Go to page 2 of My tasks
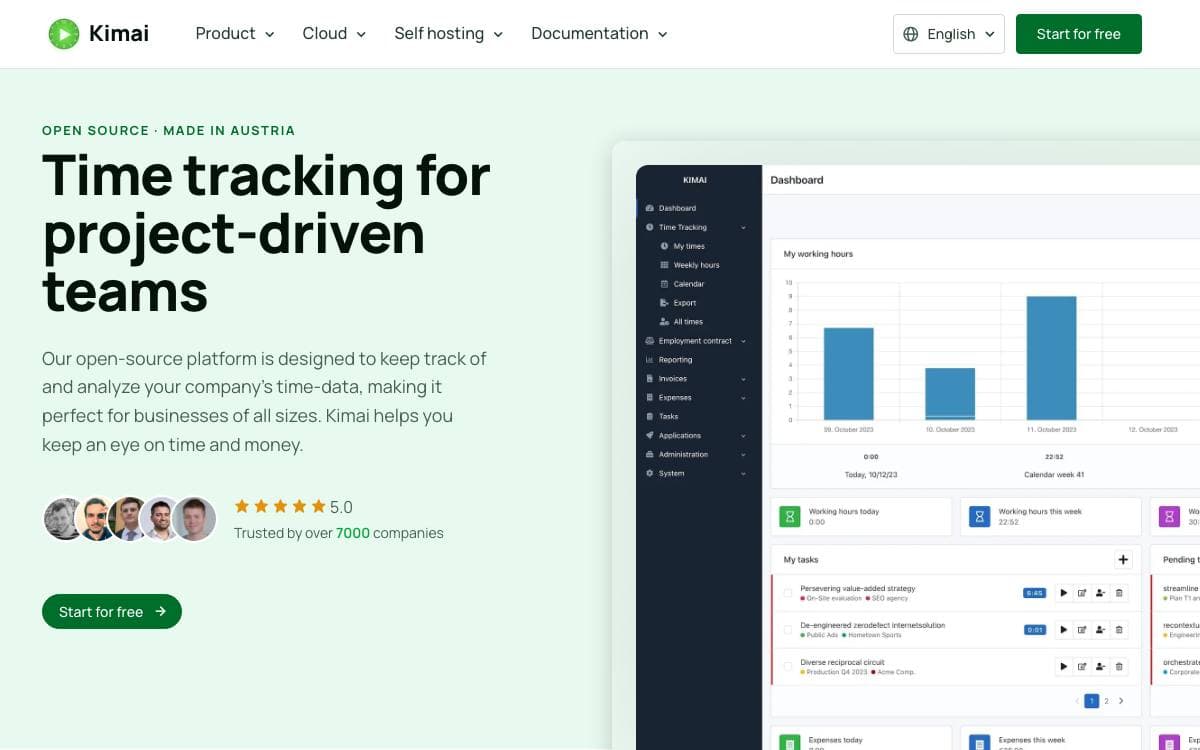The image size is (1200, 750). tap(1106, 701)
